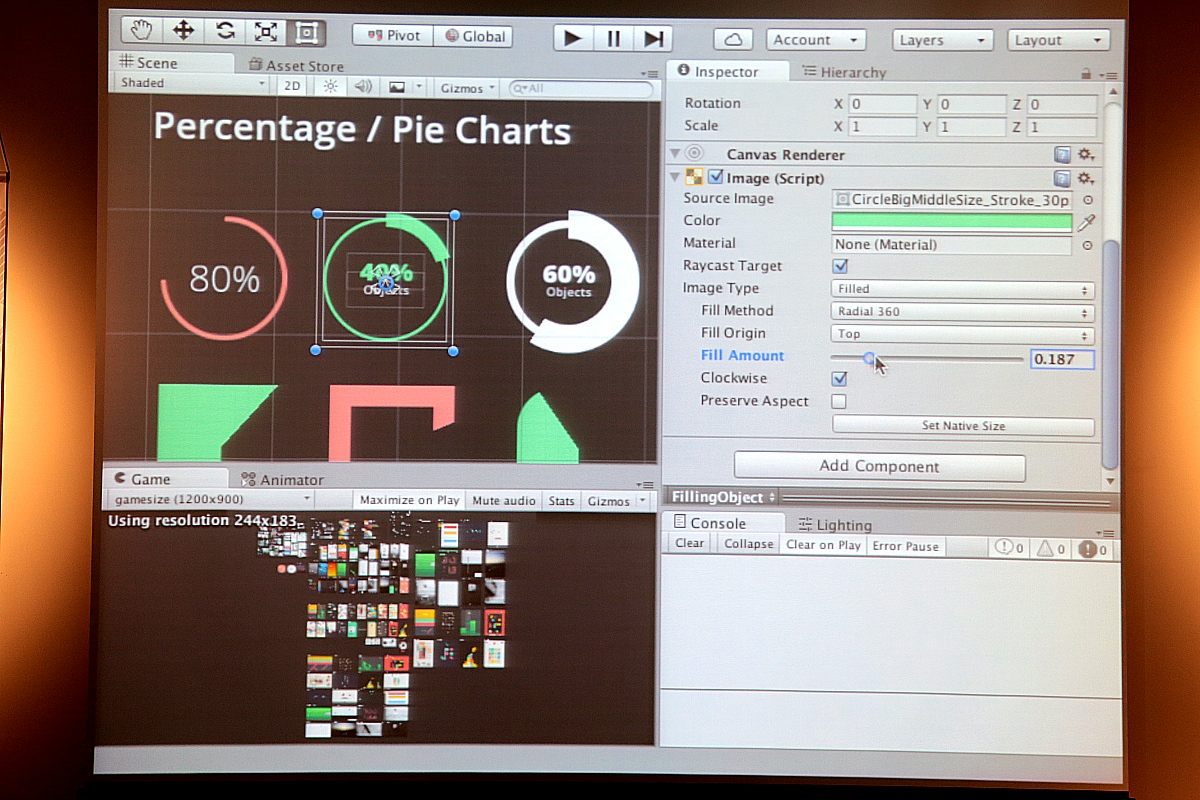
Task: Select the Move tool
Action: 184,32
